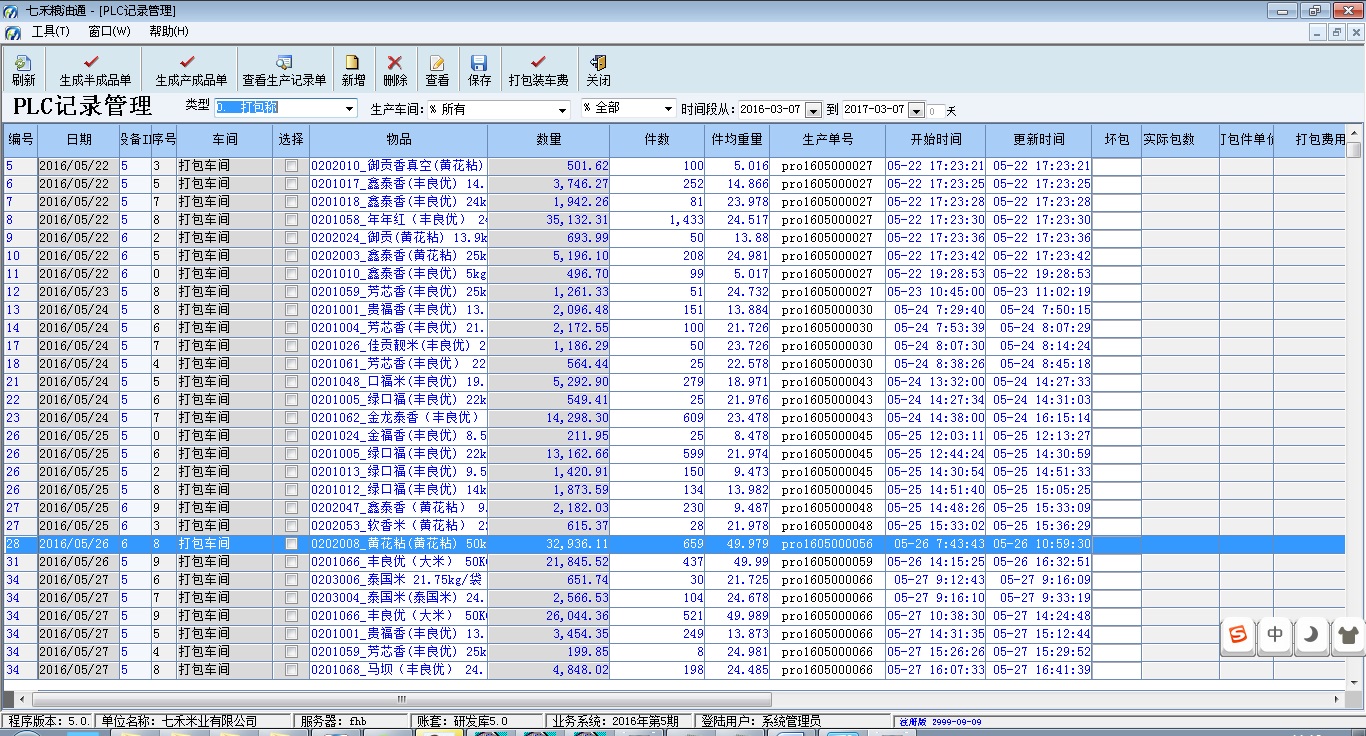Sort by the 日期 column header
Image resolution: width=1366 pixels, height=736 pixels.
79,140
